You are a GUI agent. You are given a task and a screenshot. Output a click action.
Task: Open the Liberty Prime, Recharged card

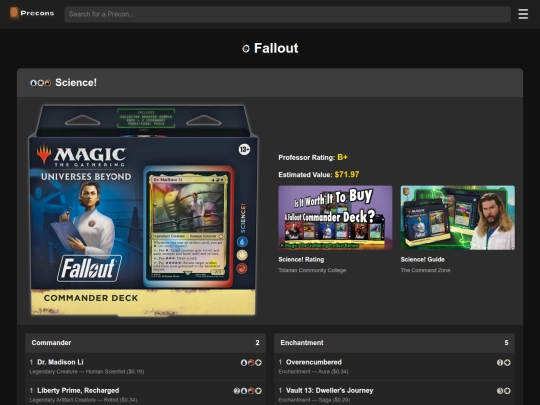point(78,391)
